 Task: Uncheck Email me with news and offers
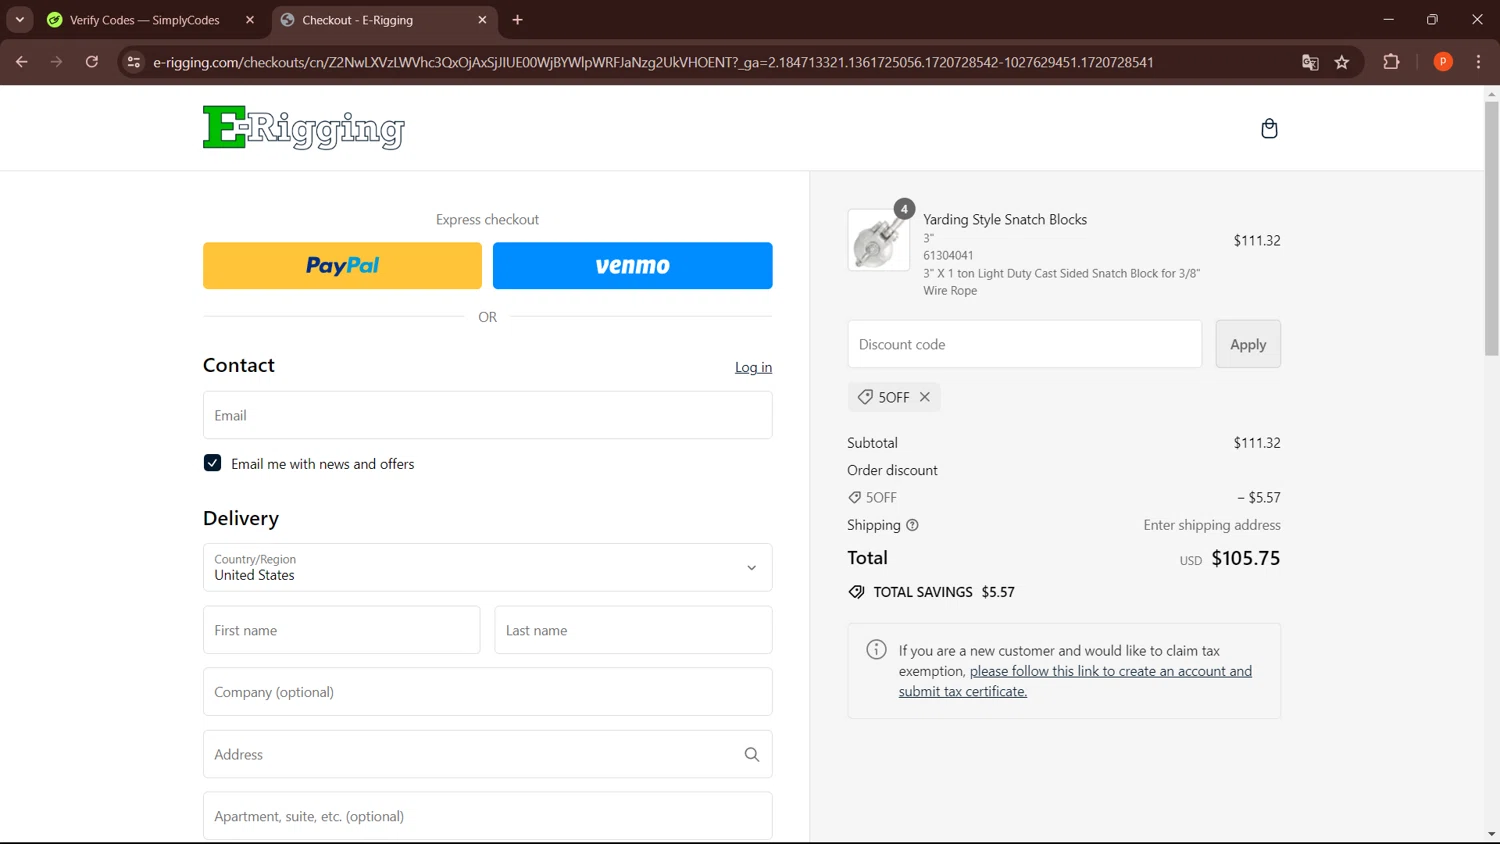pos(212,463)
